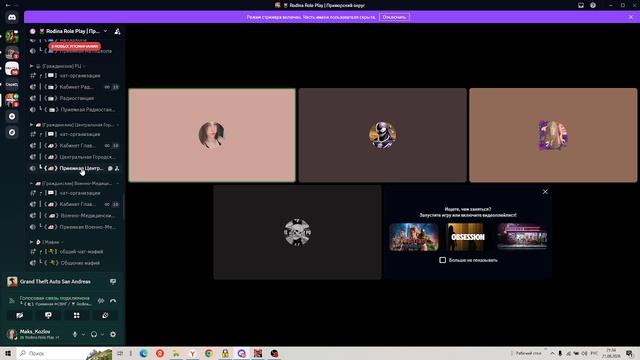Image resolution: width=640 pixels, height=360 pixels.
Task: Share screen icon beside Grand Theft Auto
Action: click(113, 282)
